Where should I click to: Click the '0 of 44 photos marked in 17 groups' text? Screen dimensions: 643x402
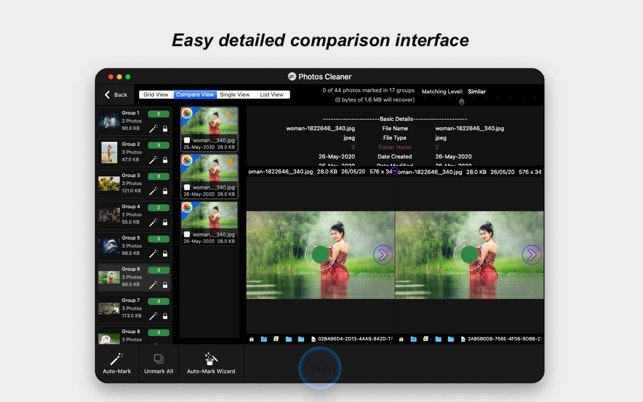(368, 90)
